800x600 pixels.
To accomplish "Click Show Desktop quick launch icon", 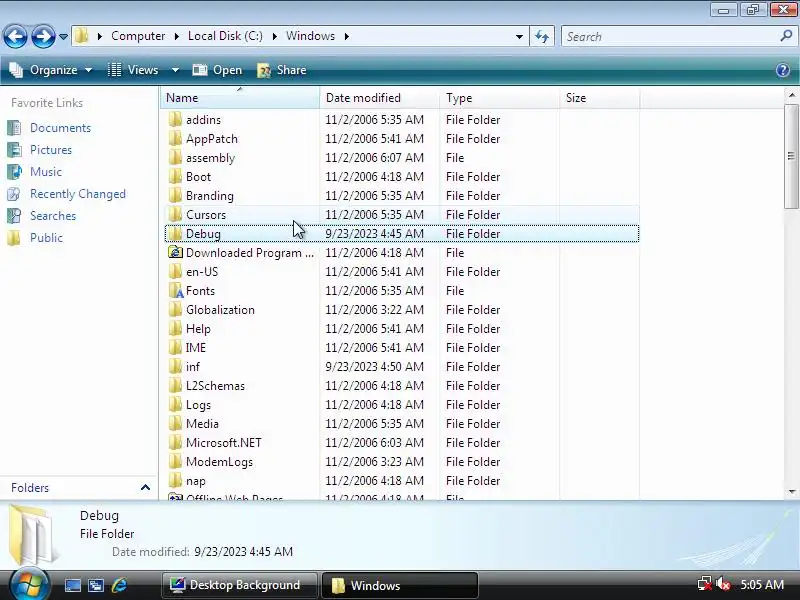I will coord(72,585).
